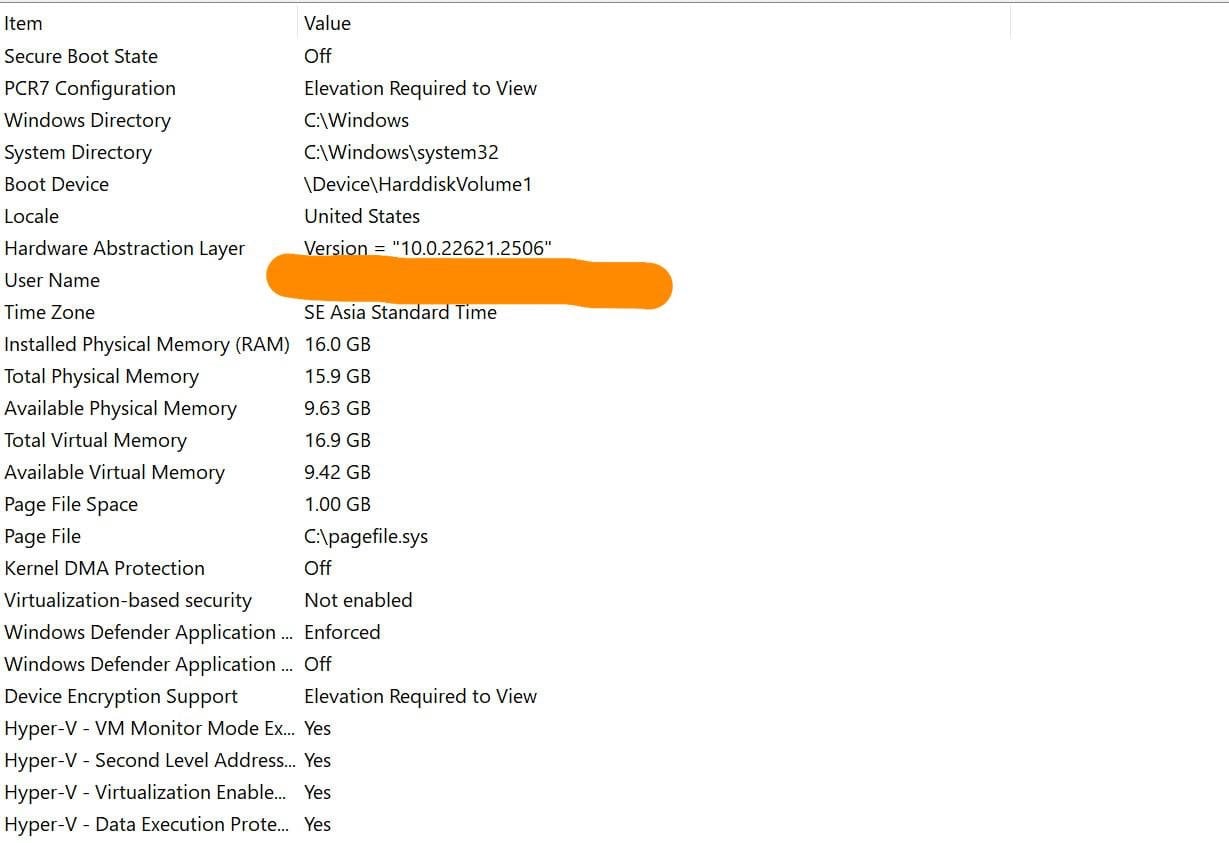1229x843 pixels.
Task: Click the Total Virtual Memory item
Action: 96,440
